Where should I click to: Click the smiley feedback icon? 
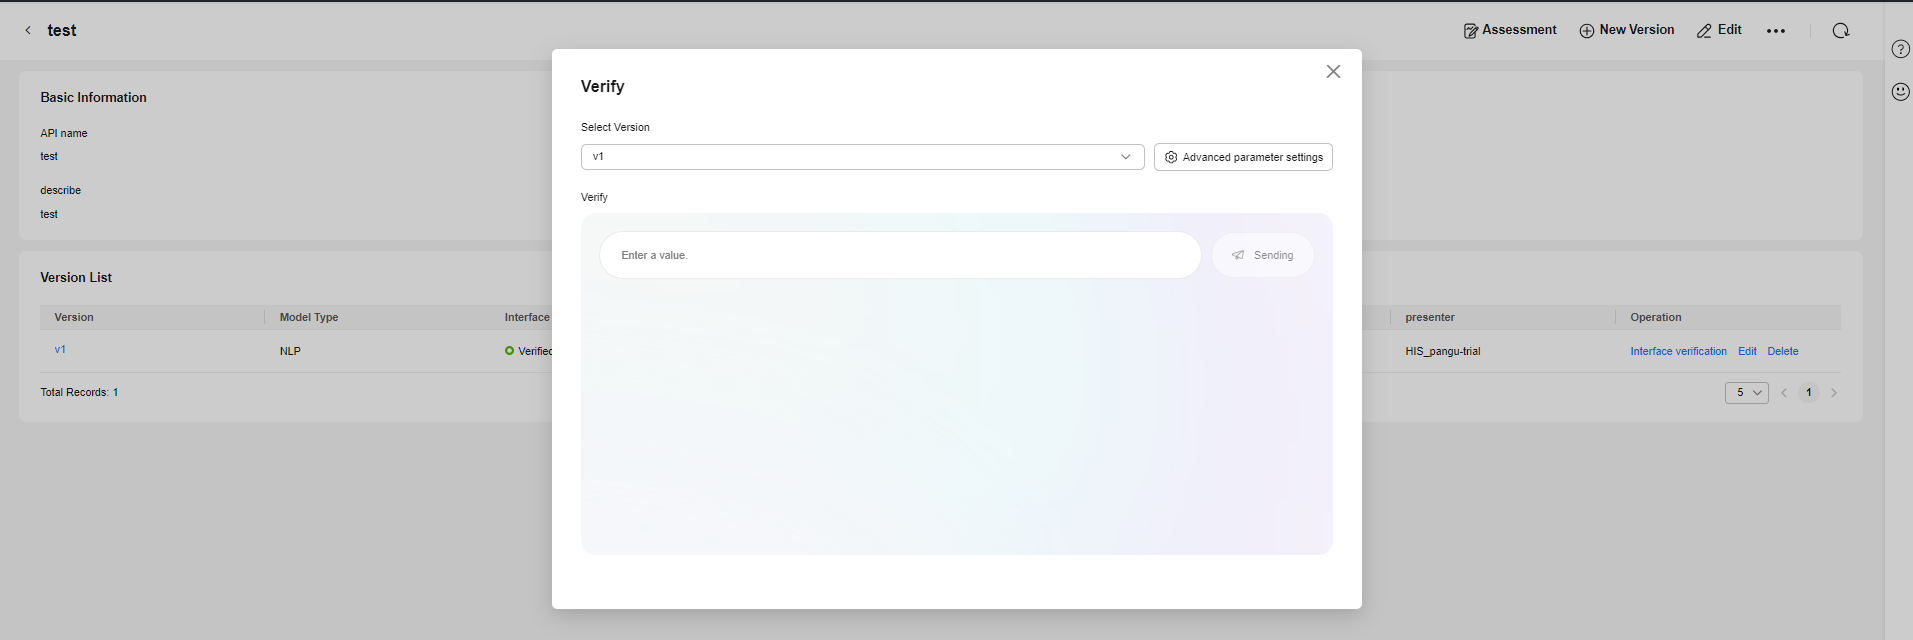(1900, 92)
